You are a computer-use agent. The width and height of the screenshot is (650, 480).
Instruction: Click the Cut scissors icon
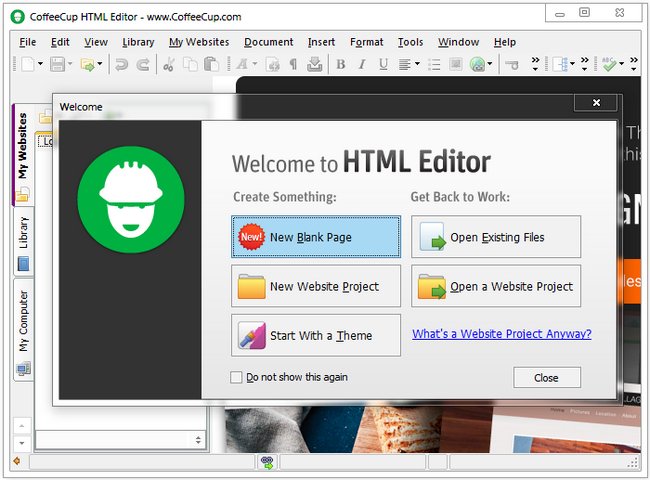[168, 64]
